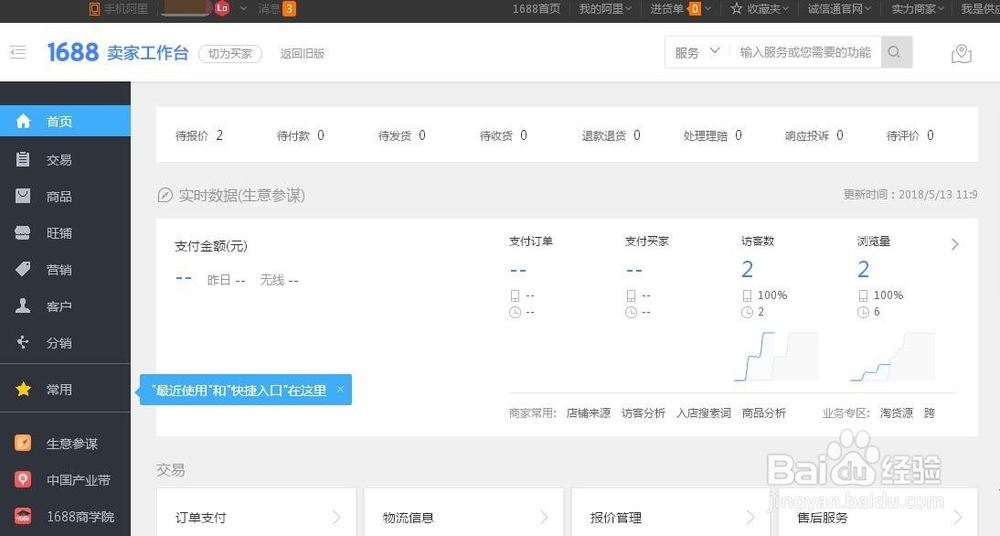Click the 切为买家 button
This screenshot has width=1000, height=536.
click(x=230, y=54)
